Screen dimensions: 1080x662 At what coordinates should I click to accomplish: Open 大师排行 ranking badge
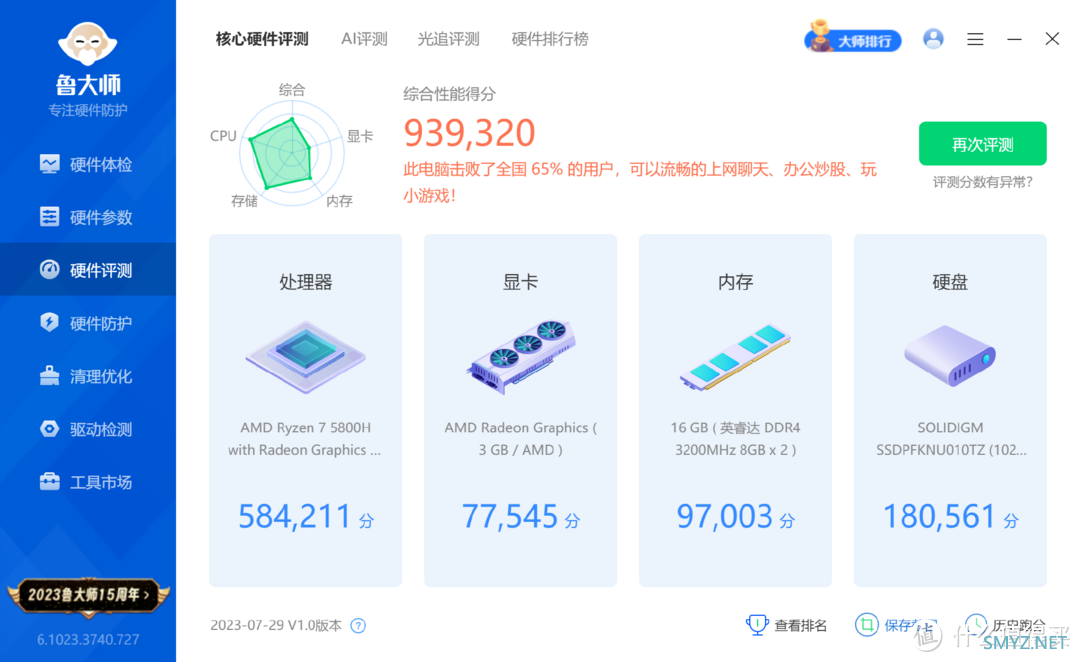853,38
